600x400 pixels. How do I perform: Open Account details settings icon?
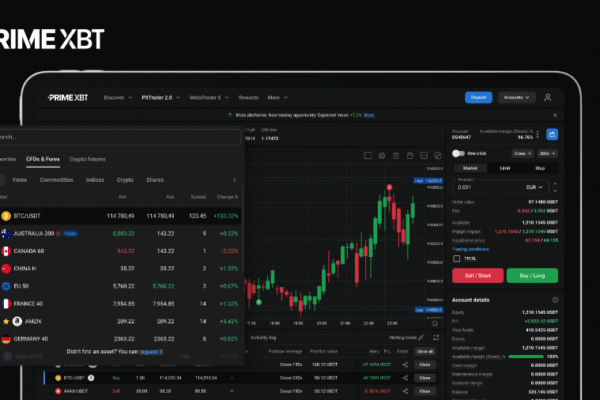pyautogui.click(x=555, y=300)
